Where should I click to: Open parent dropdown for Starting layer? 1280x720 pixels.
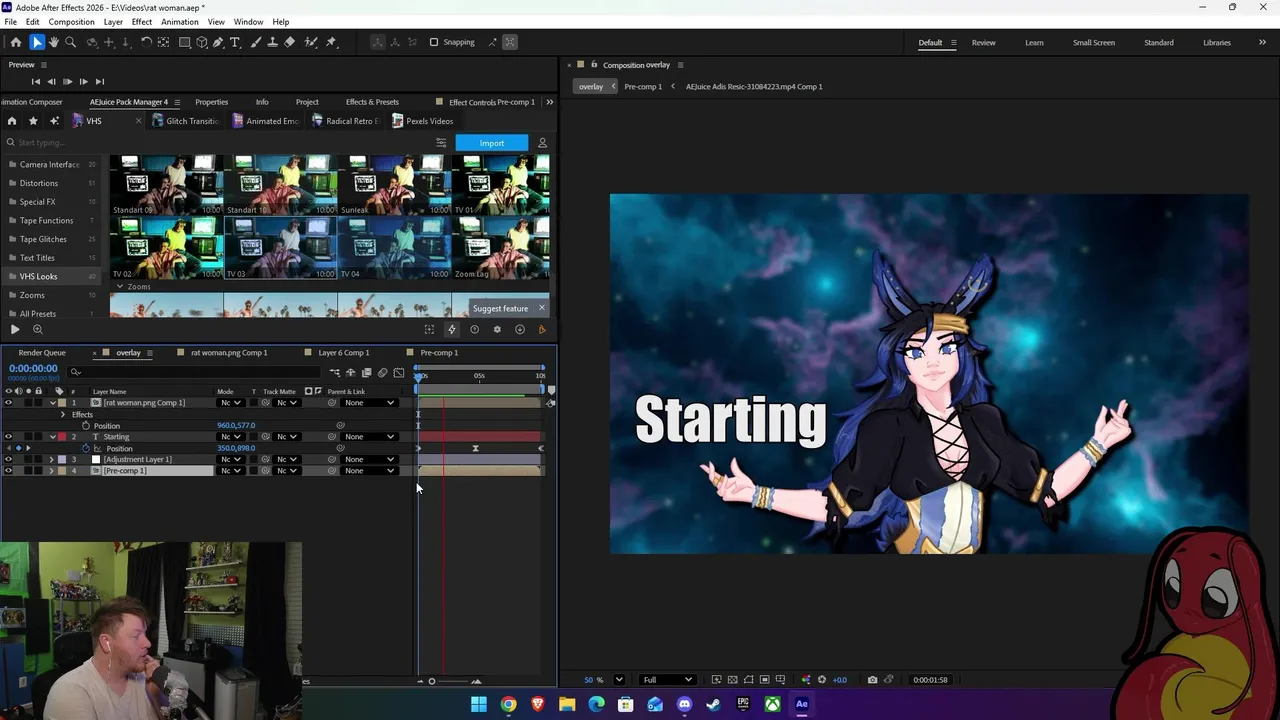tap(369, 437)
